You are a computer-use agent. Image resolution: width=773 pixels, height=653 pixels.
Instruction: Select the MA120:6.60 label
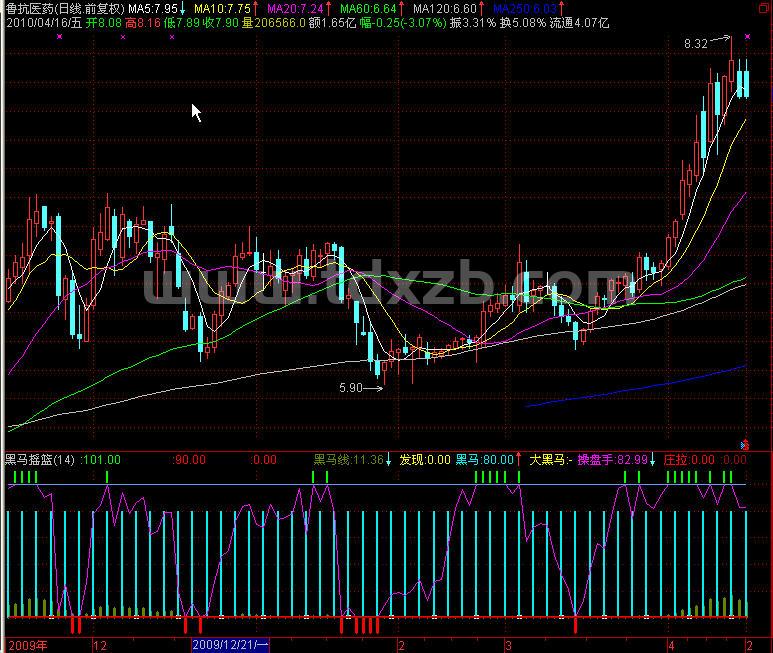(x=445, y=8)
